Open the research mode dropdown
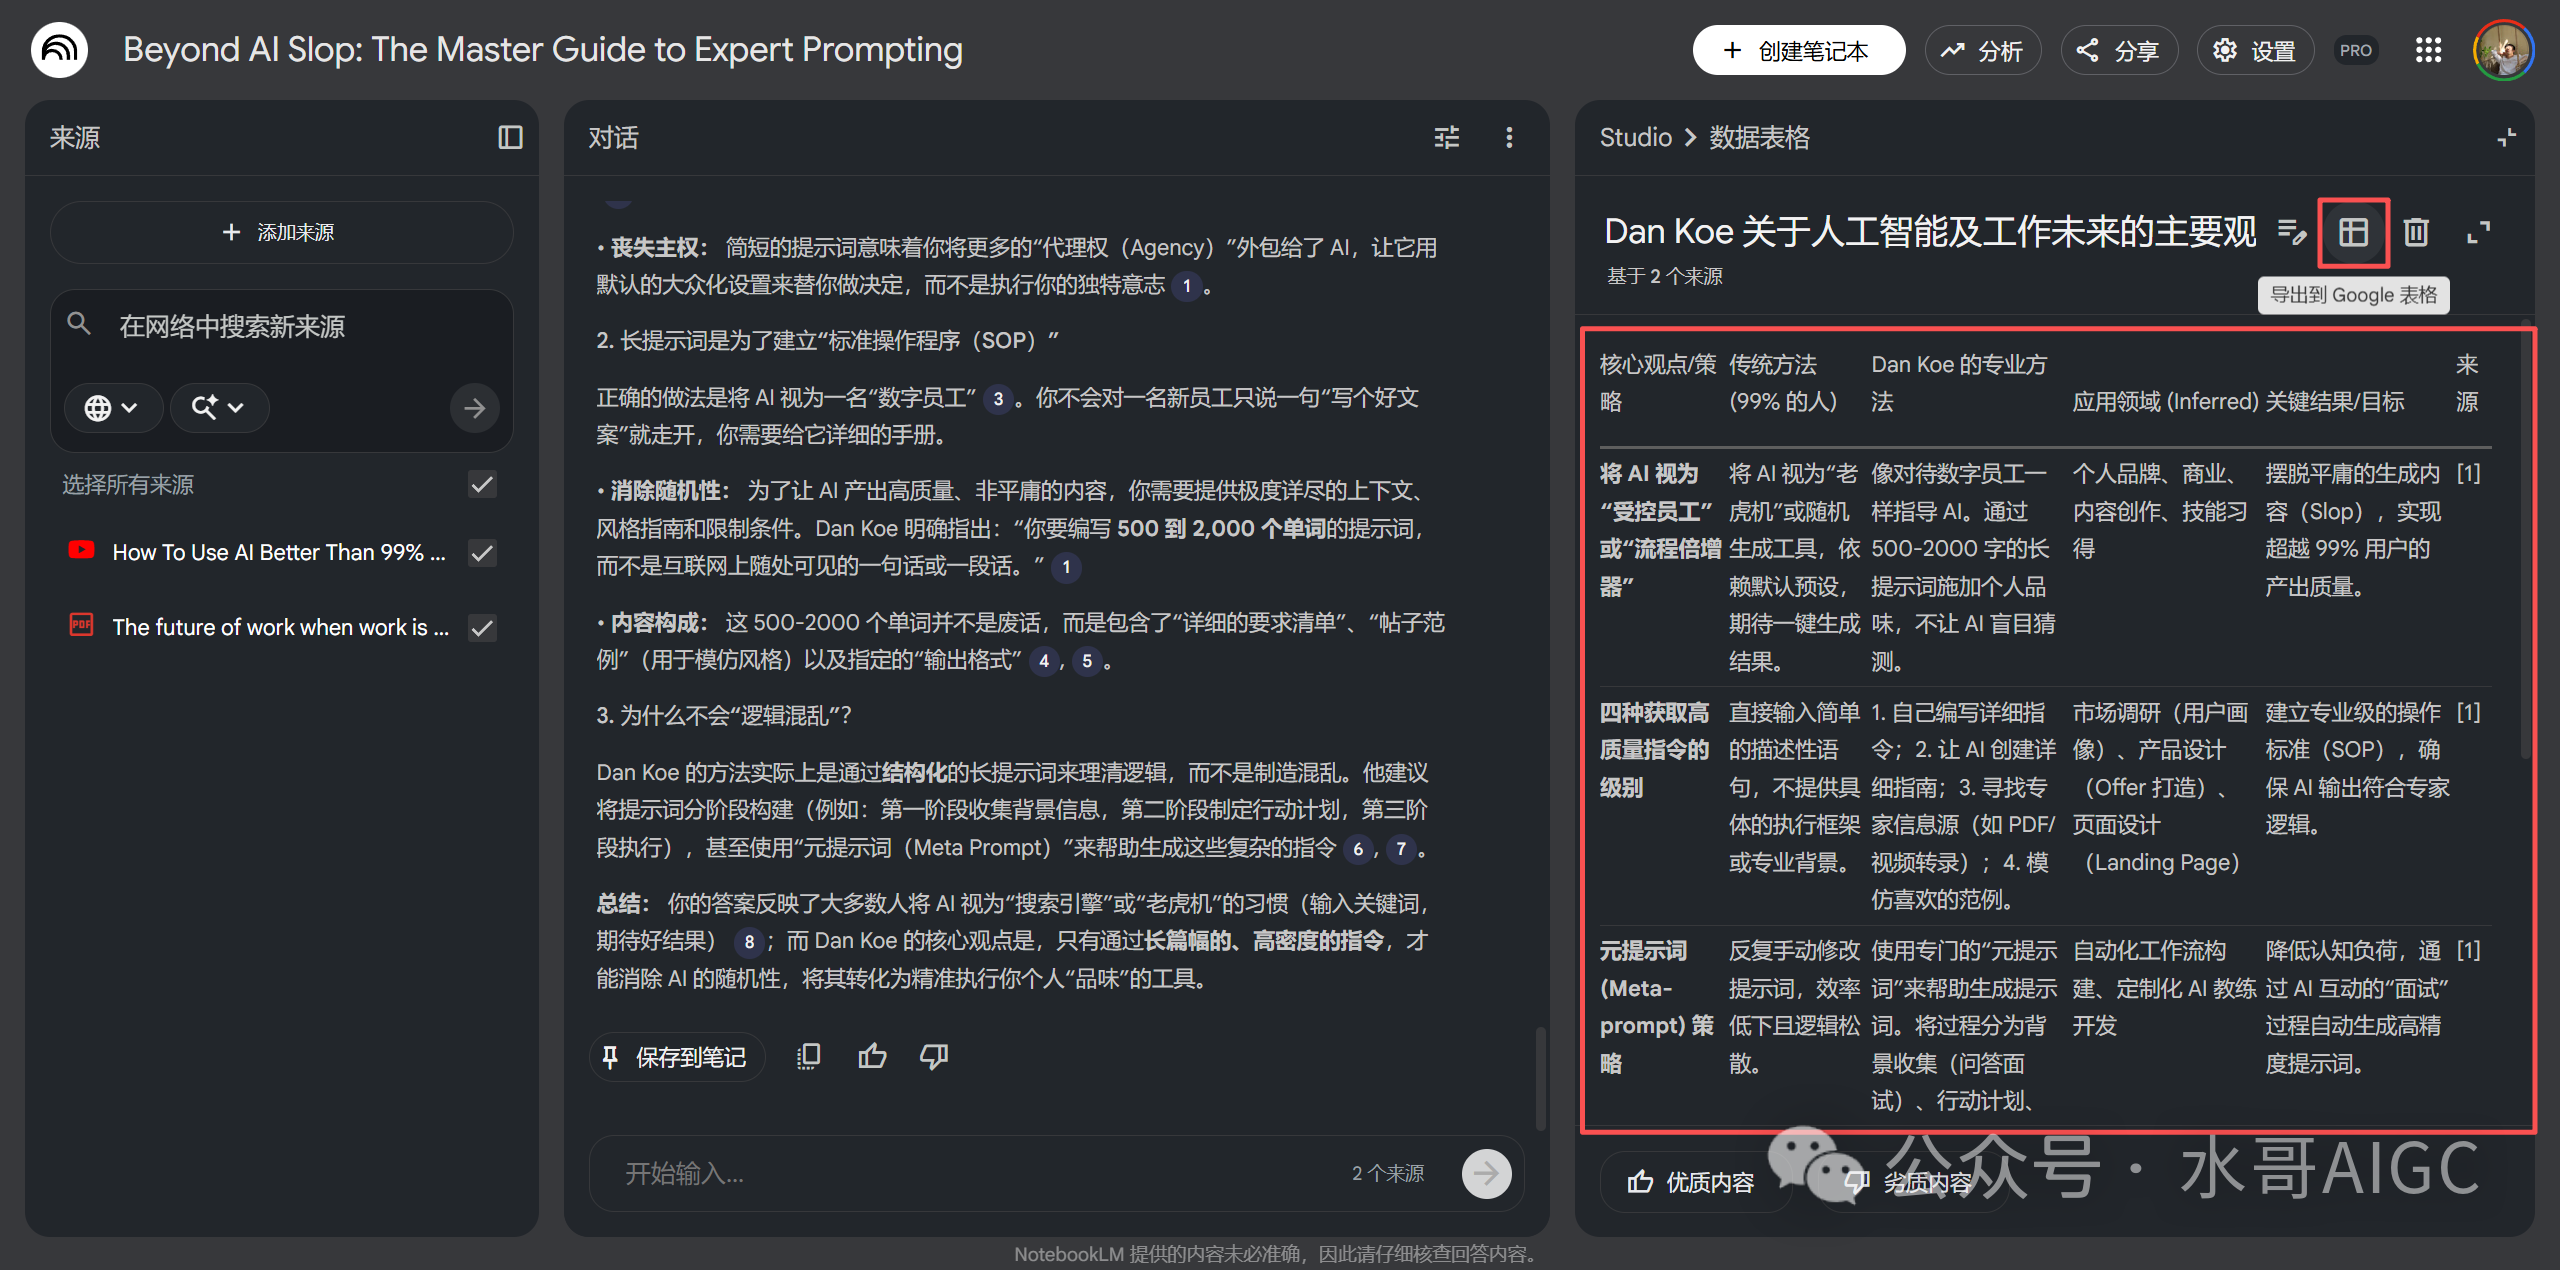The height and width of the screenshot is (1270, 2560). [x=218, y=408]
